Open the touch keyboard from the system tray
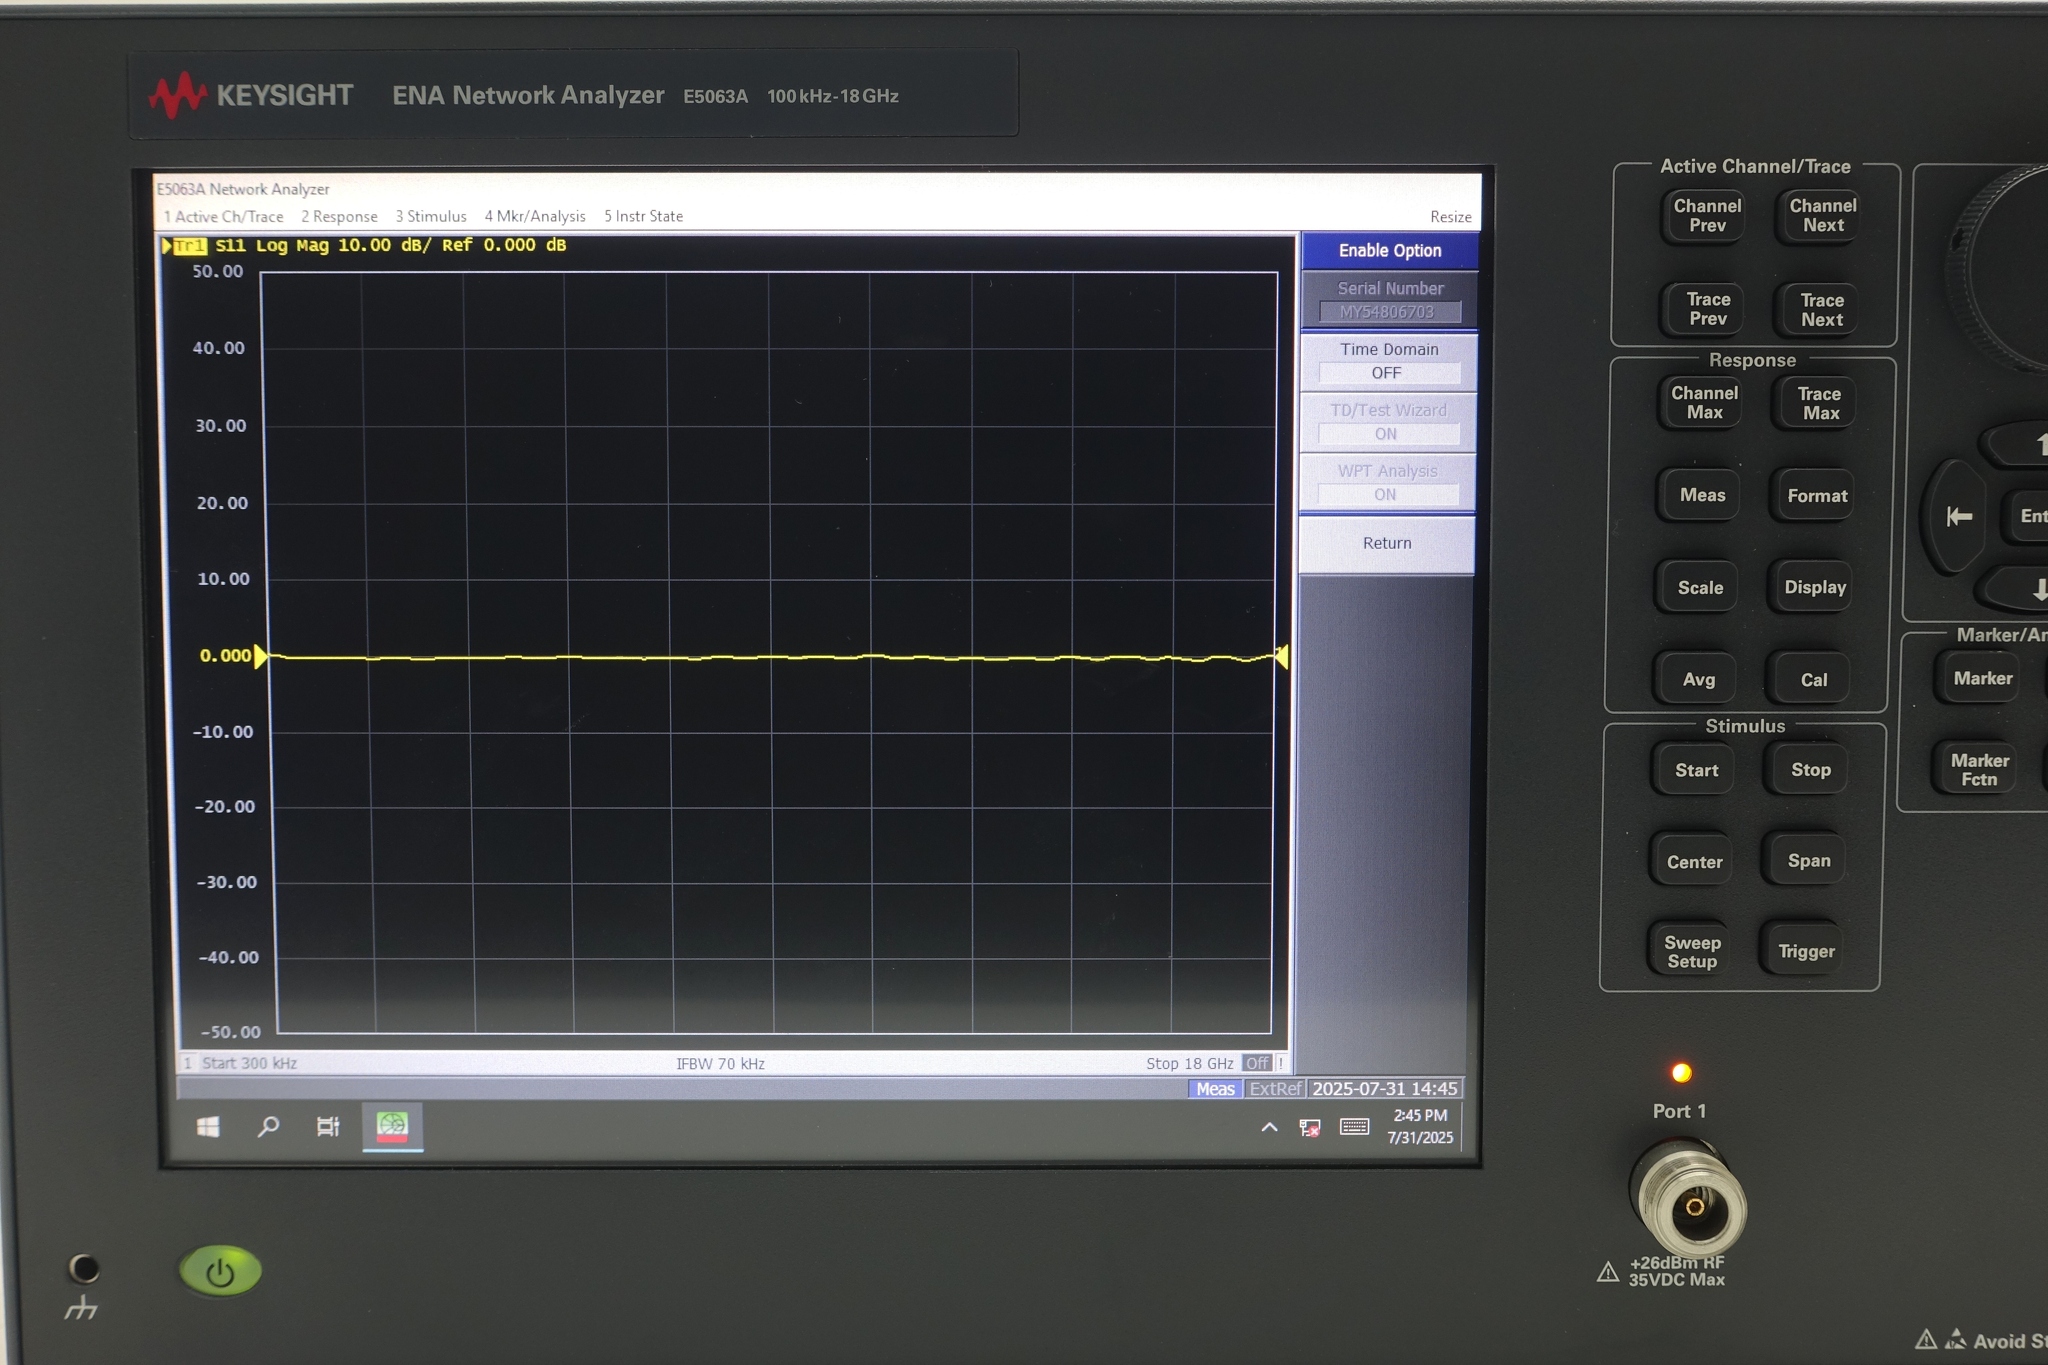2048x1365 pixels. coord(1352,1127)
